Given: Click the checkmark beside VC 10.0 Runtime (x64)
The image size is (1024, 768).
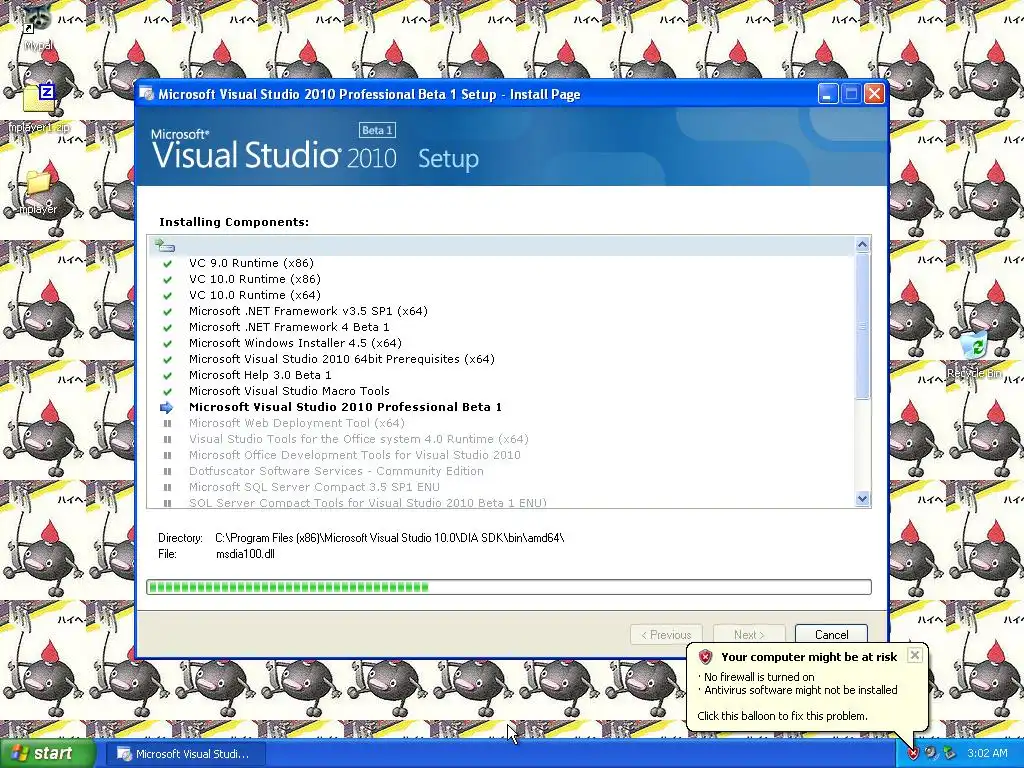Looking at the screenshot, I should pos(167,296).
